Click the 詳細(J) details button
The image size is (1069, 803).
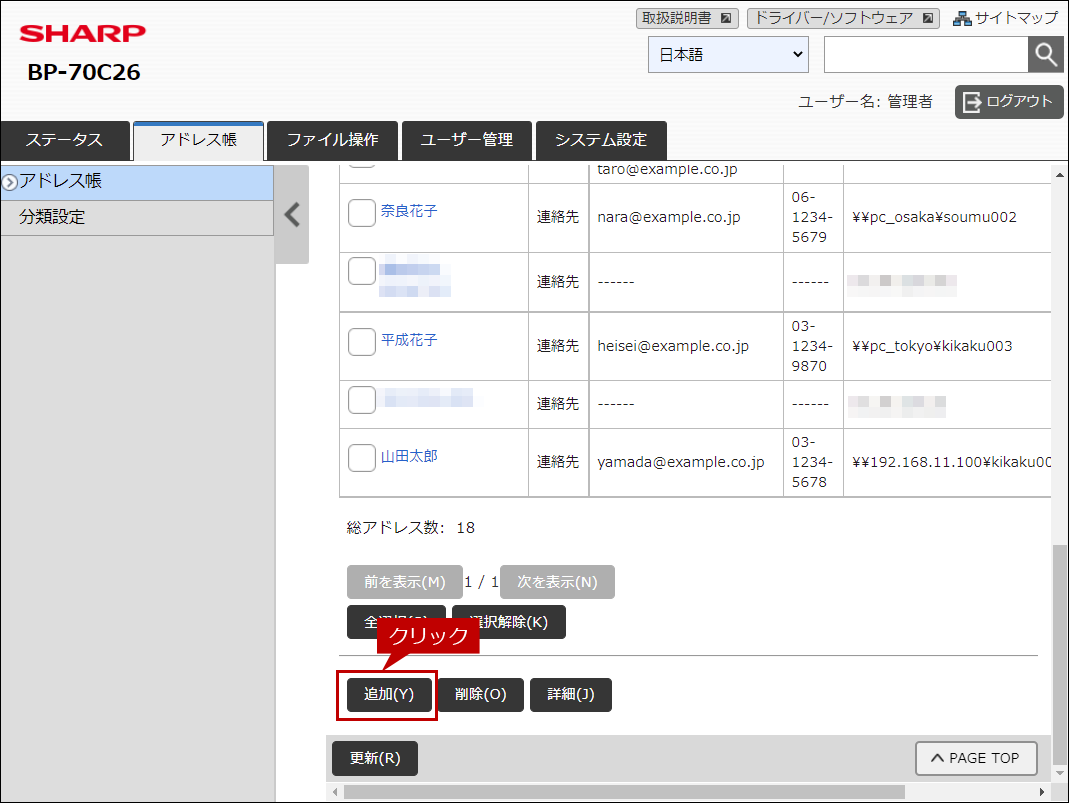(571, 695)
